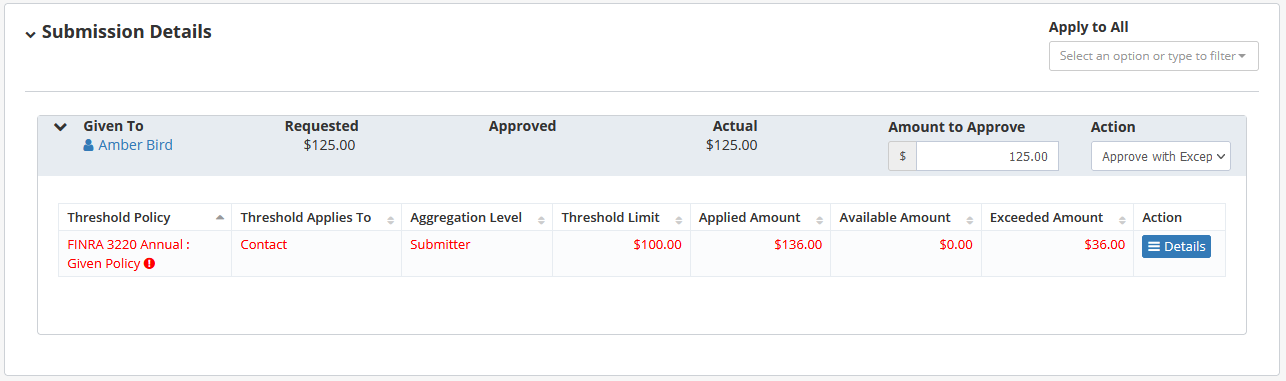The width and height of the screenshot is (1286, 381).
Task: Select the FINRA 3220 Annual policy text
Action: (128, 244)
